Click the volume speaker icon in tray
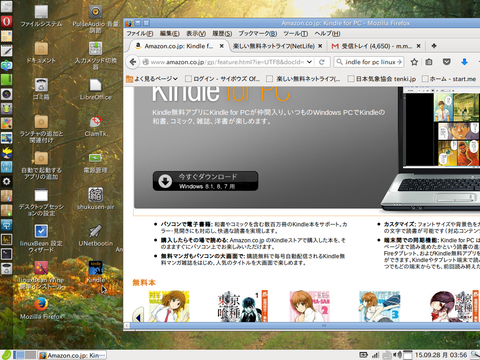Screen dimensions: 480x360 point(397,355)
